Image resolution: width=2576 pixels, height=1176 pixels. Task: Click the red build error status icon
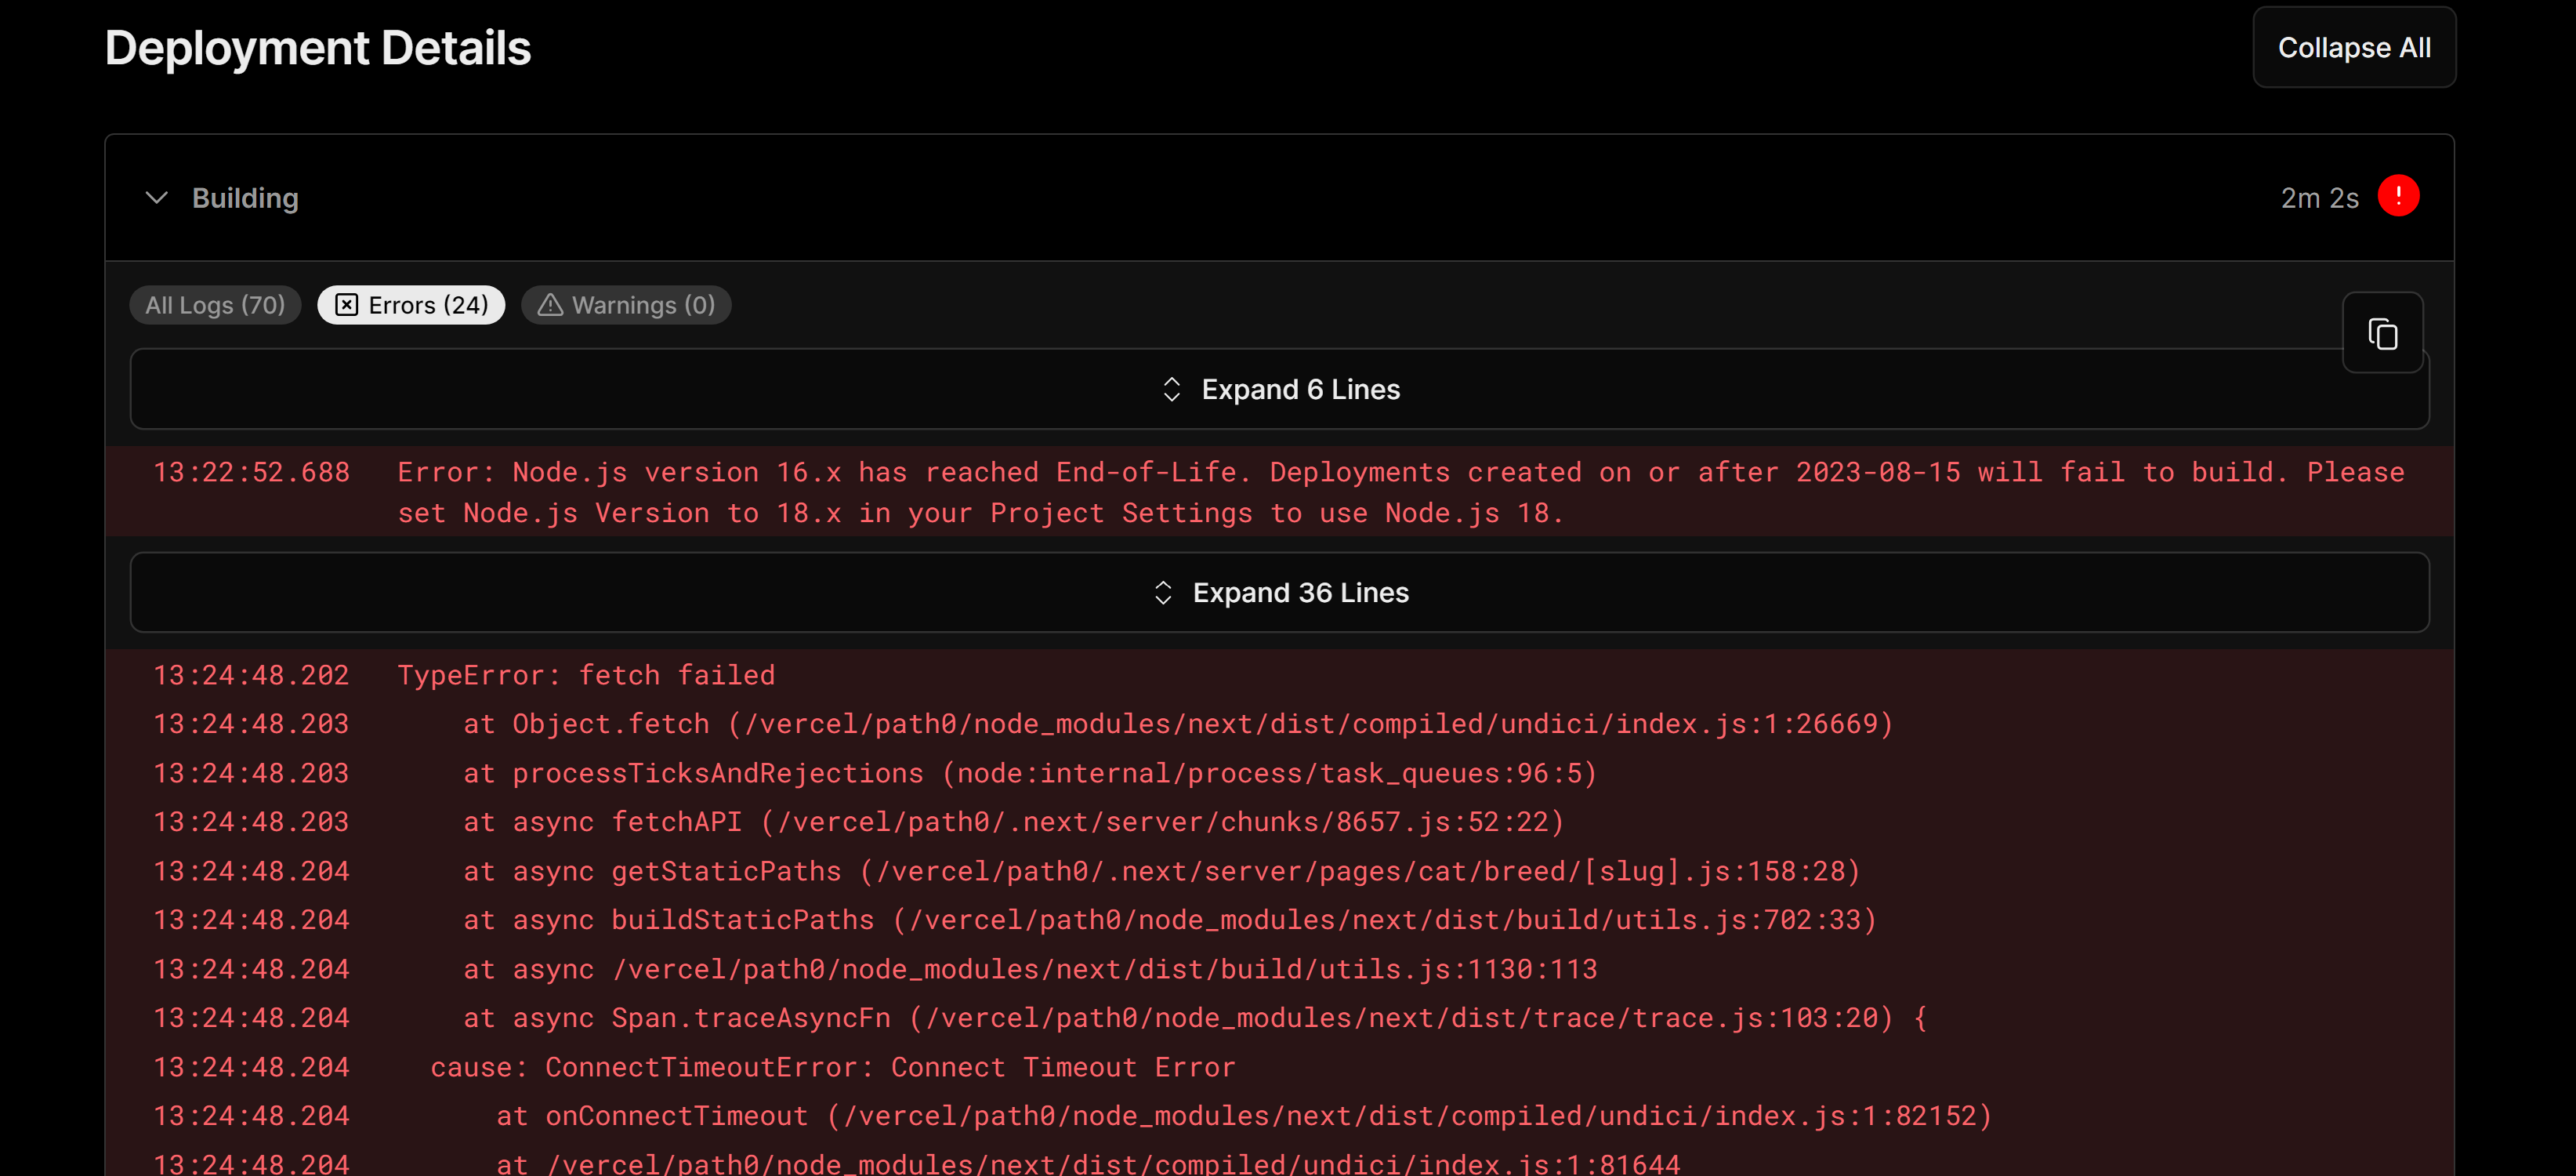[x=2398, y=196]
